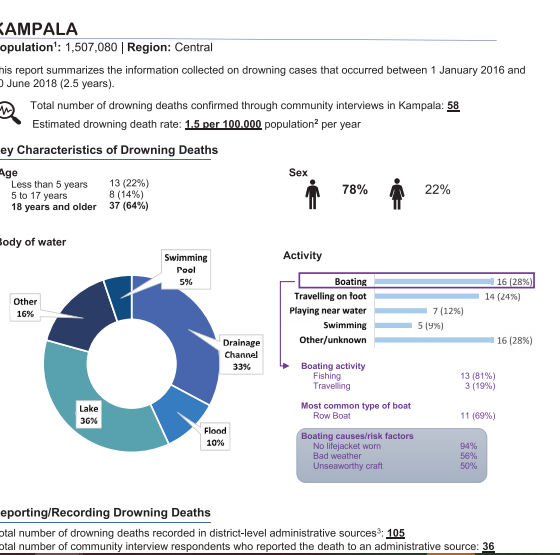Click the male figure icon
Screen dimensions: 560x555
coord(312,194)
